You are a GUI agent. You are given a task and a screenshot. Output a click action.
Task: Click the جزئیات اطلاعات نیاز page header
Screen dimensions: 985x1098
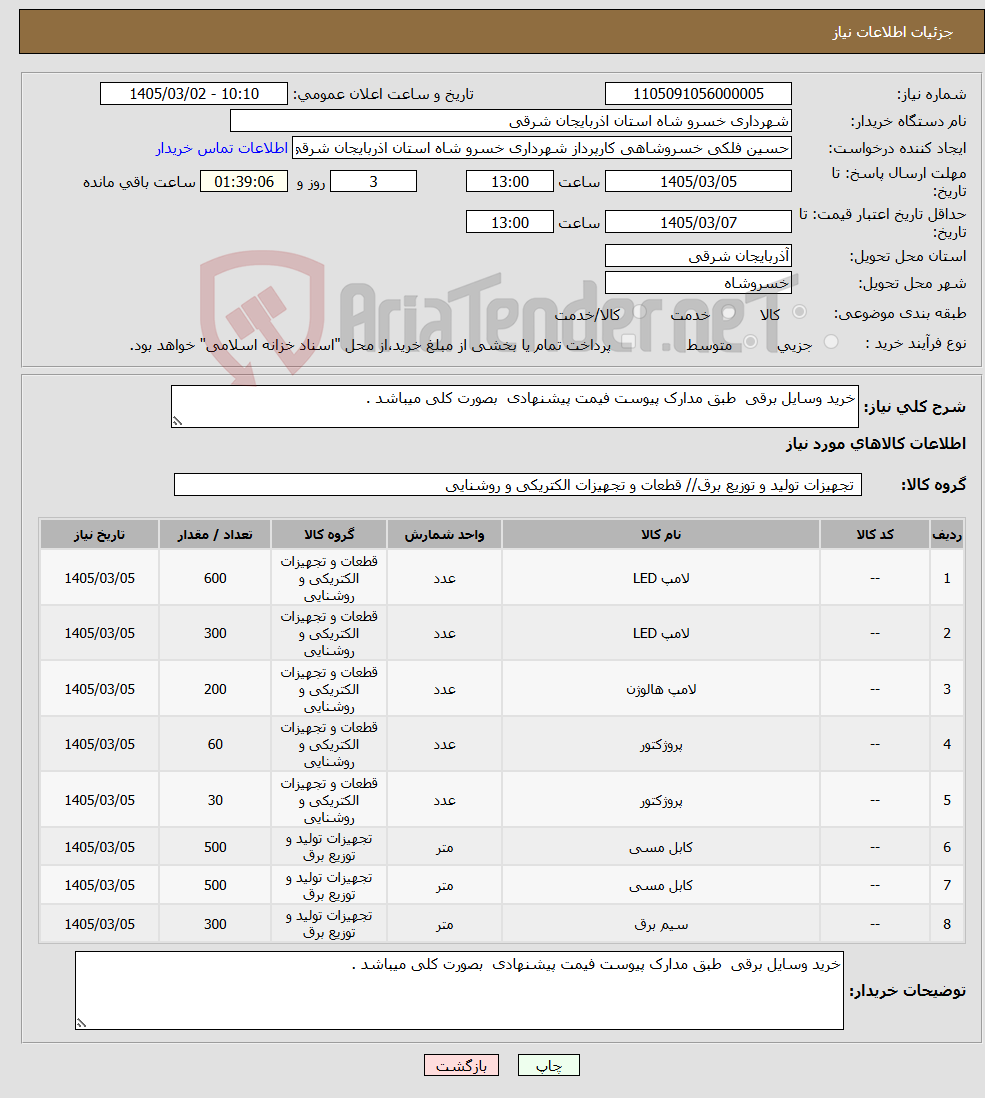click(892, 32)
